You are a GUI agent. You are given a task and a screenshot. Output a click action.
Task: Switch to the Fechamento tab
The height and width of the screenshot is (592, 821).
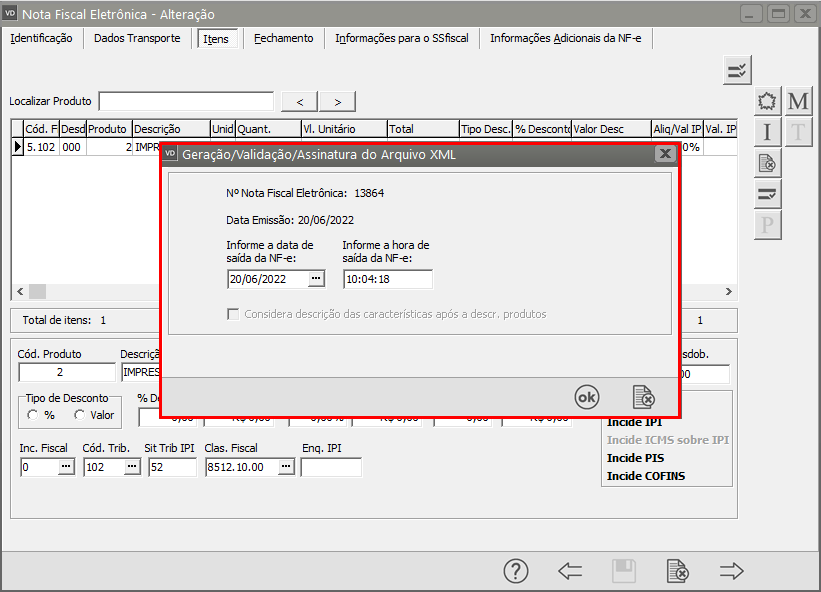point(283,38)
